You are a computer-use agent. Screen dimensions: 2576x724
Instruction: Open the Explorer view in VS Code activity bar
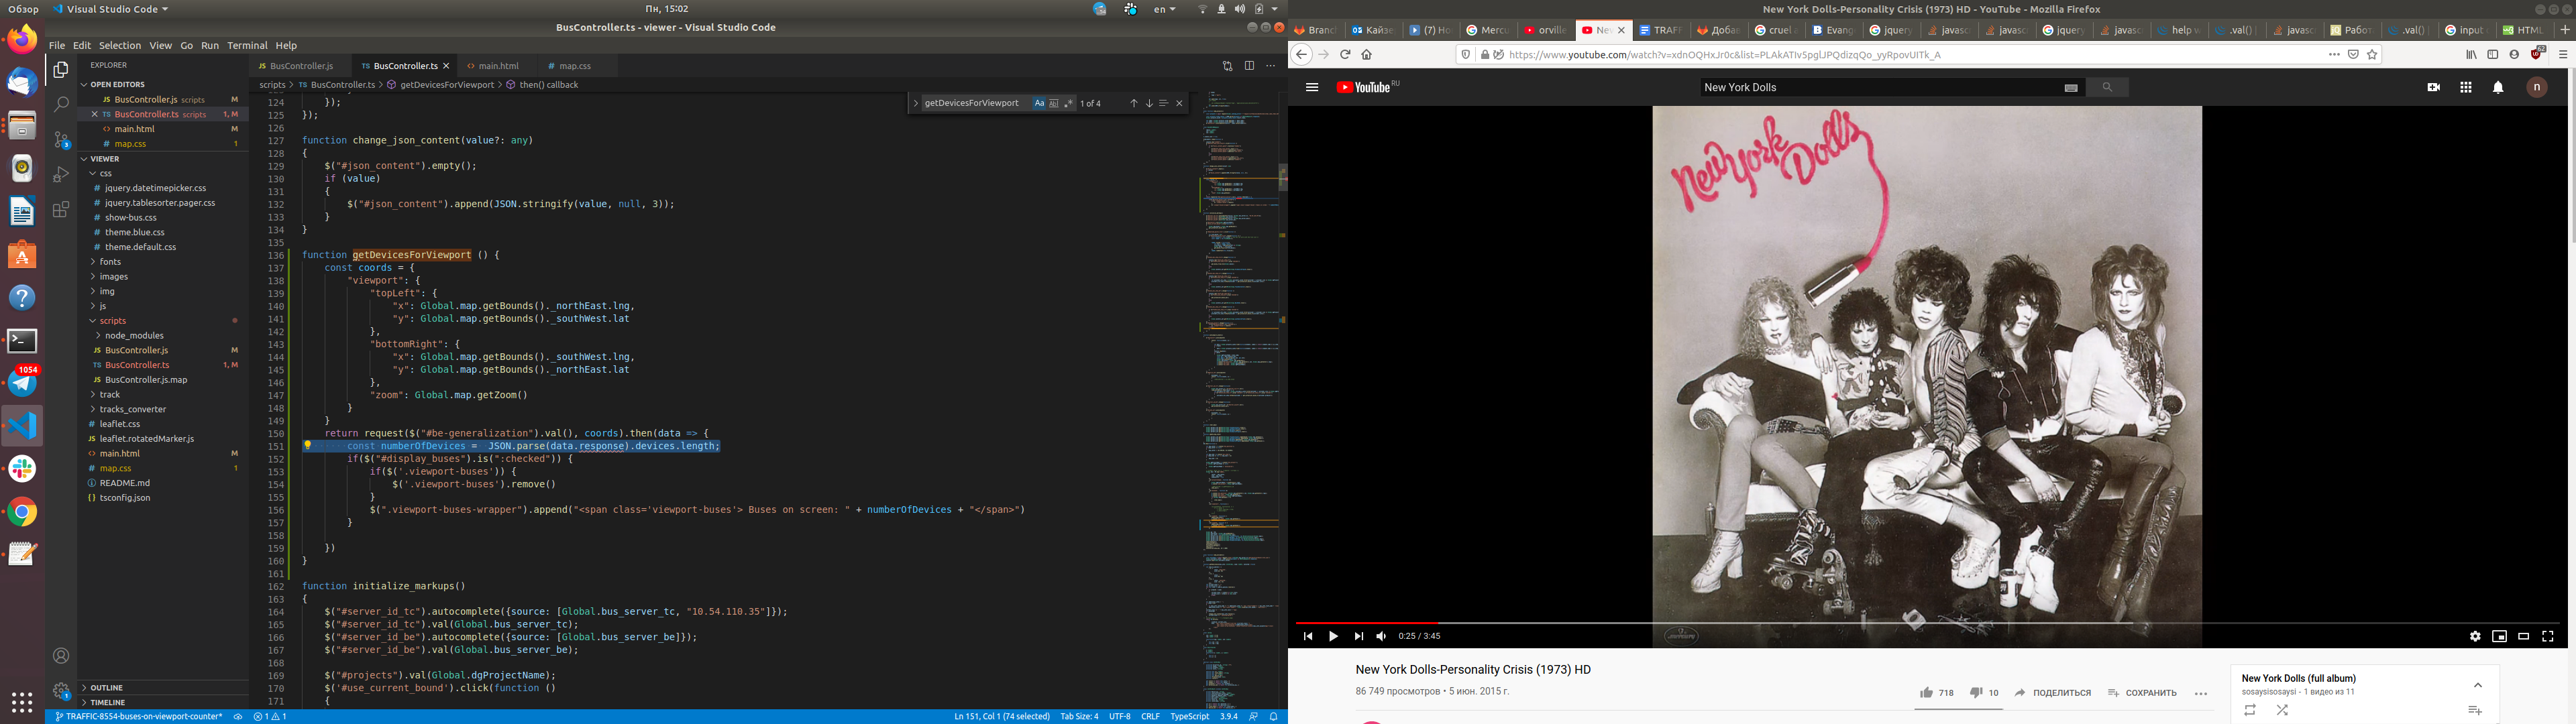pos(61,69)
